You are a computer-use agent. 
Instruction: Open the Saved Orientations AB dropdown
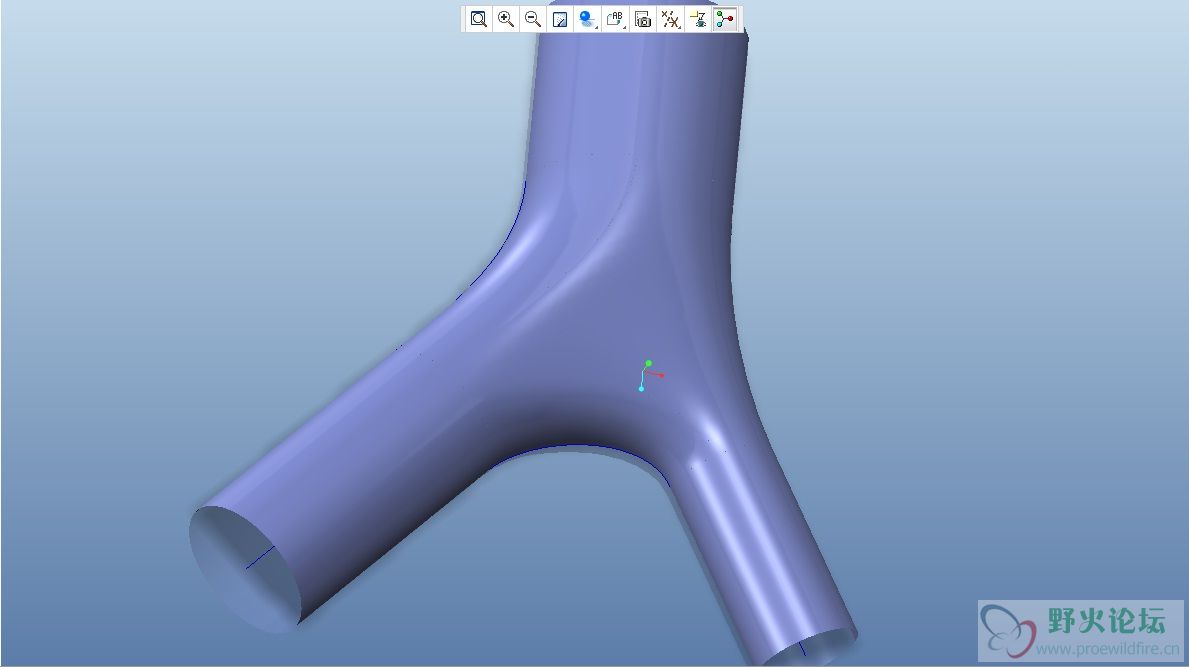(615, 19)
